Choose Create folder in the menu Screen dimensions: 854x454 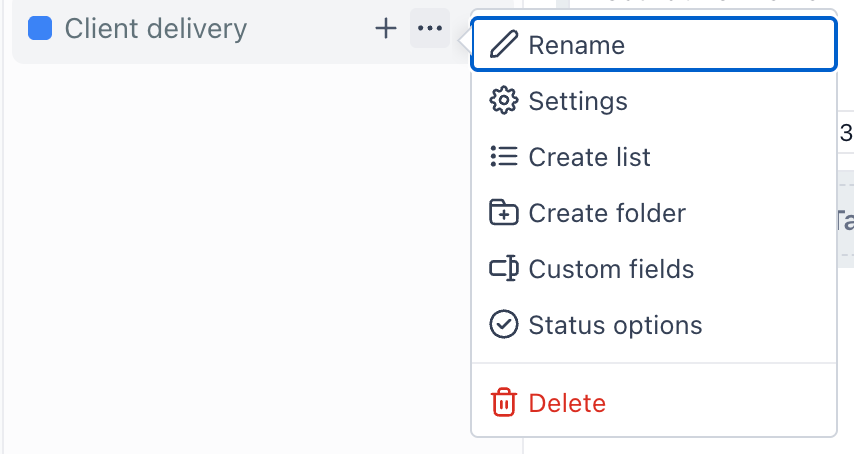coord(654,213)
